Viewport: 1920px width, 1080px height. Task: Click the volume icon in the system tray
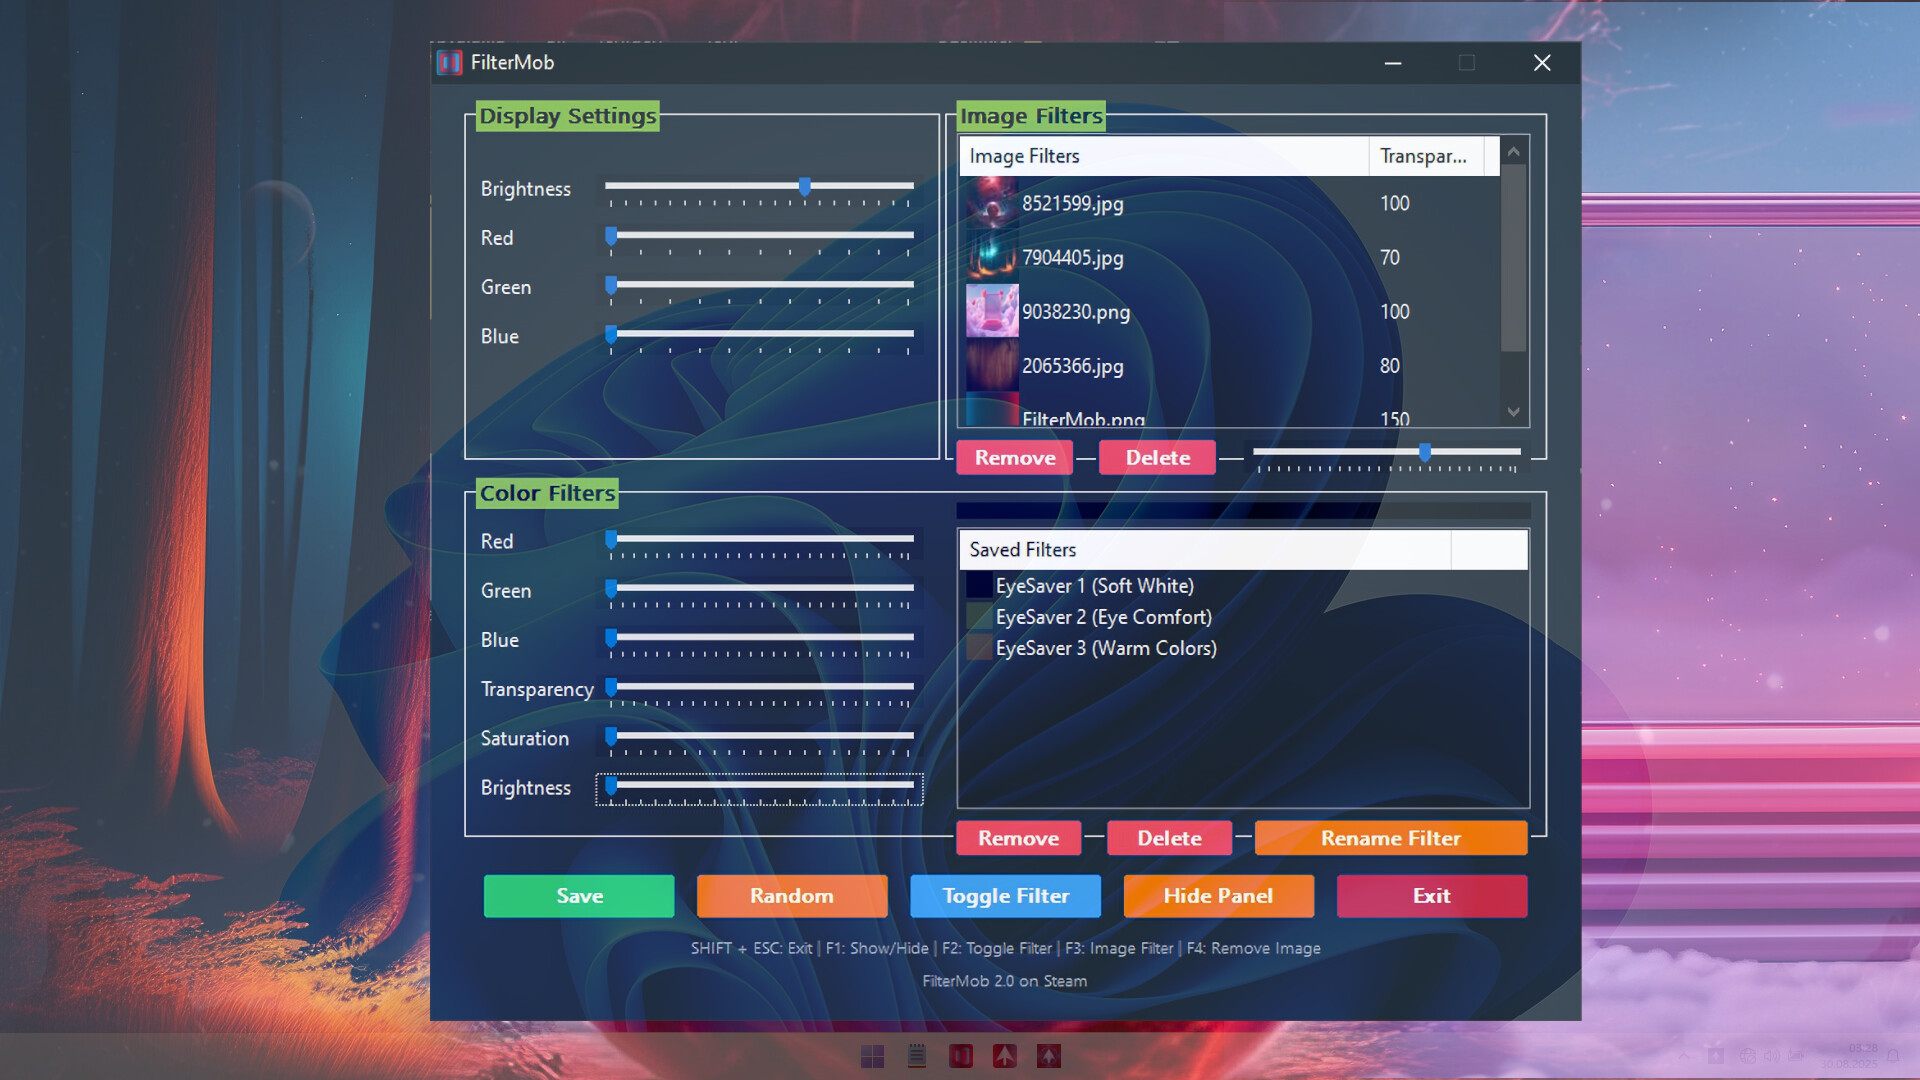(x=1772, y=1056)
